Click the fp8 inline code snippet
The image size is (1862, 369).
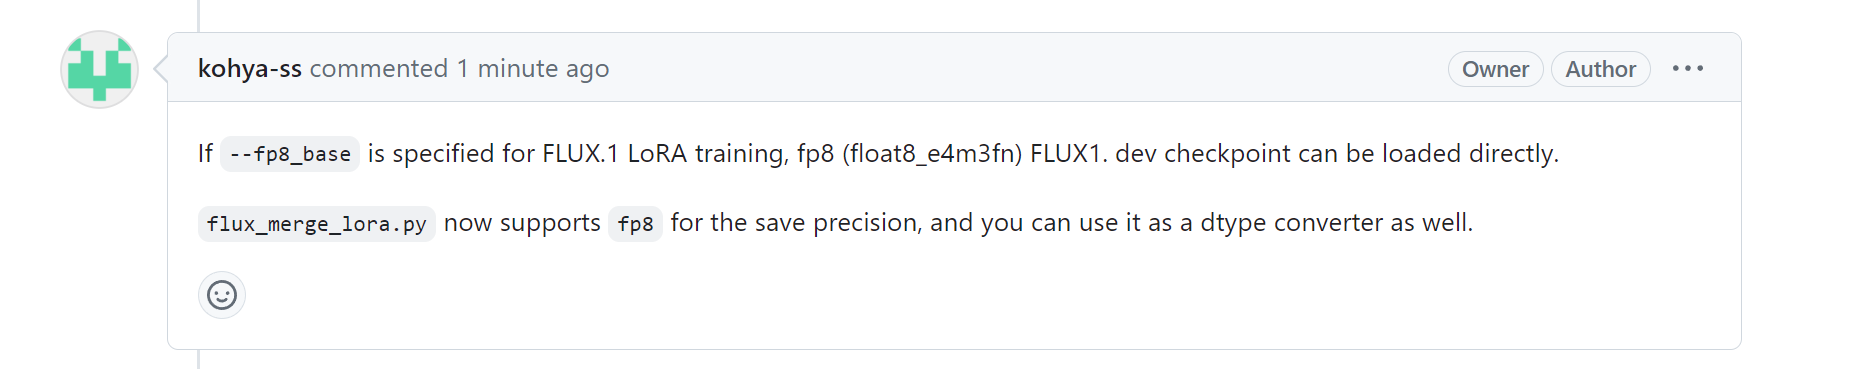coord(635,223)
